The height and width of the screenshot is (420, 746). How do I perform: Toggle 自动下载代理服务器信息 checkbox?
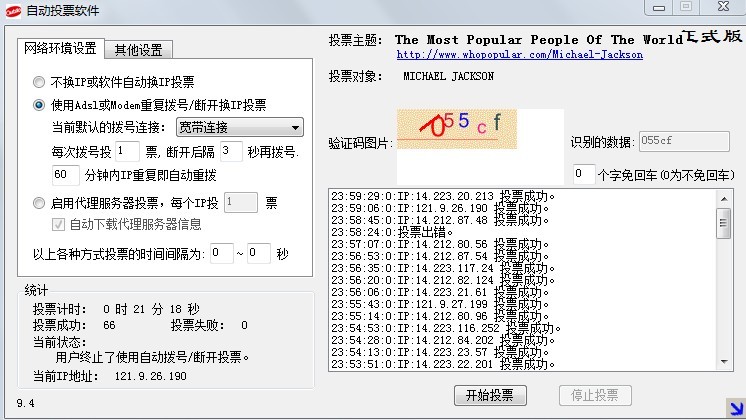click(58, 224)
